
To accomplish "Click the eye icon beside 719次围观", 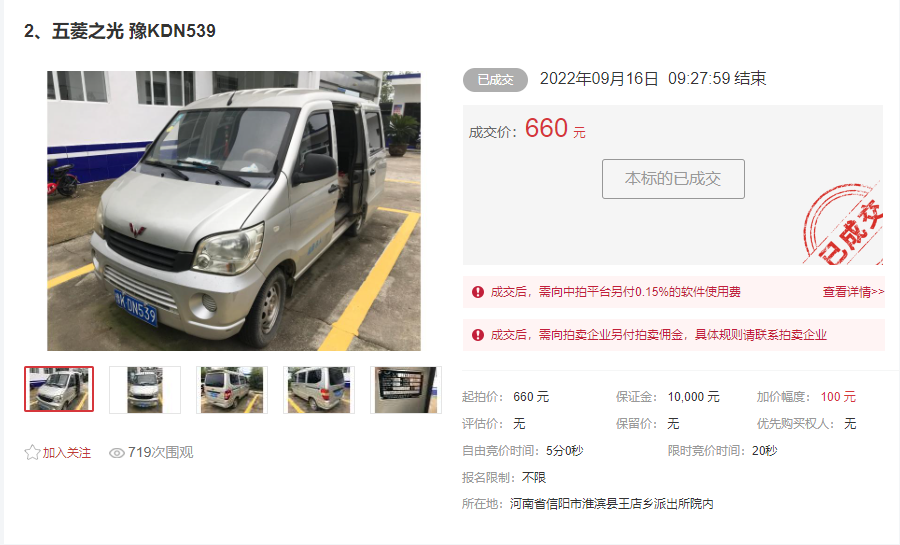I will click(117, 453).
